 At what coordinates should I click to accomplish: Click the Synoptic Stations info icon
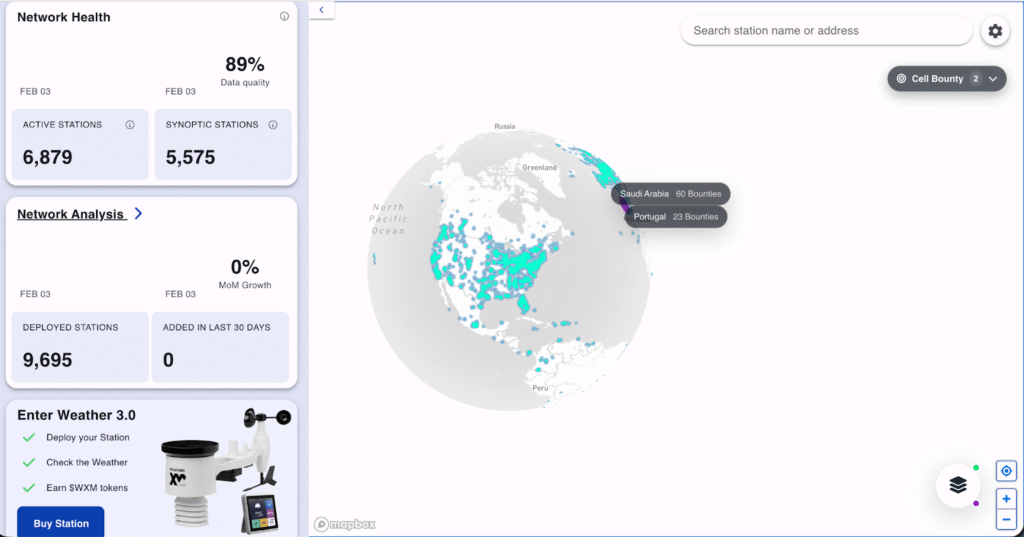(x=273, y=125)
